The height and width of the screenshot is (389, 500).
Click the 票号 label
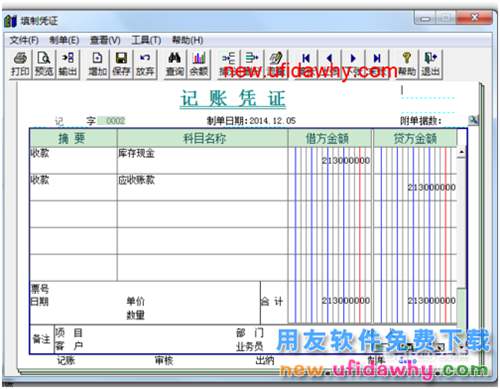(x=40, y=289)
